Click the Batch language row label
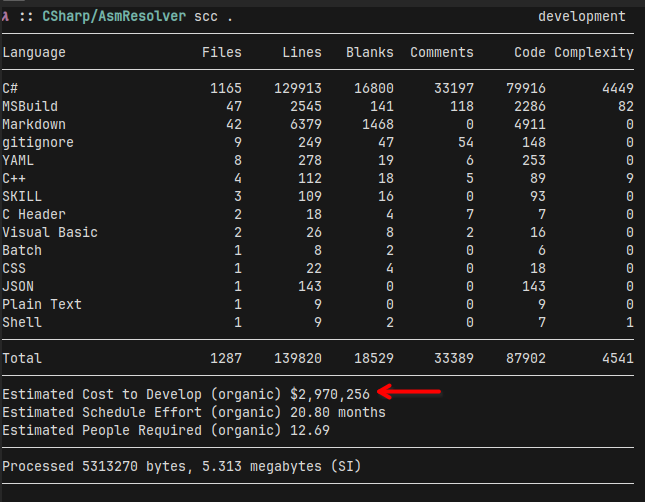 coord(22,251)
